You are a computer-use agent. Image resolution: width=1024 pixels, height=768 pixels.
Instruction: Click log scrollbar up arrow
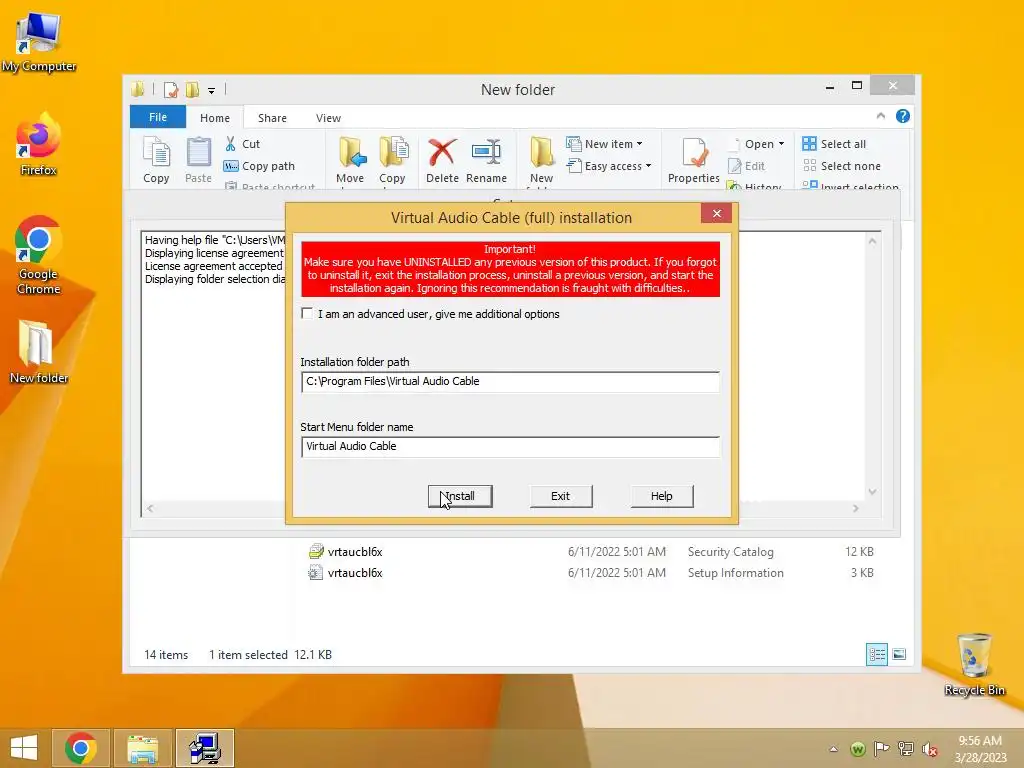coord(872,241)
